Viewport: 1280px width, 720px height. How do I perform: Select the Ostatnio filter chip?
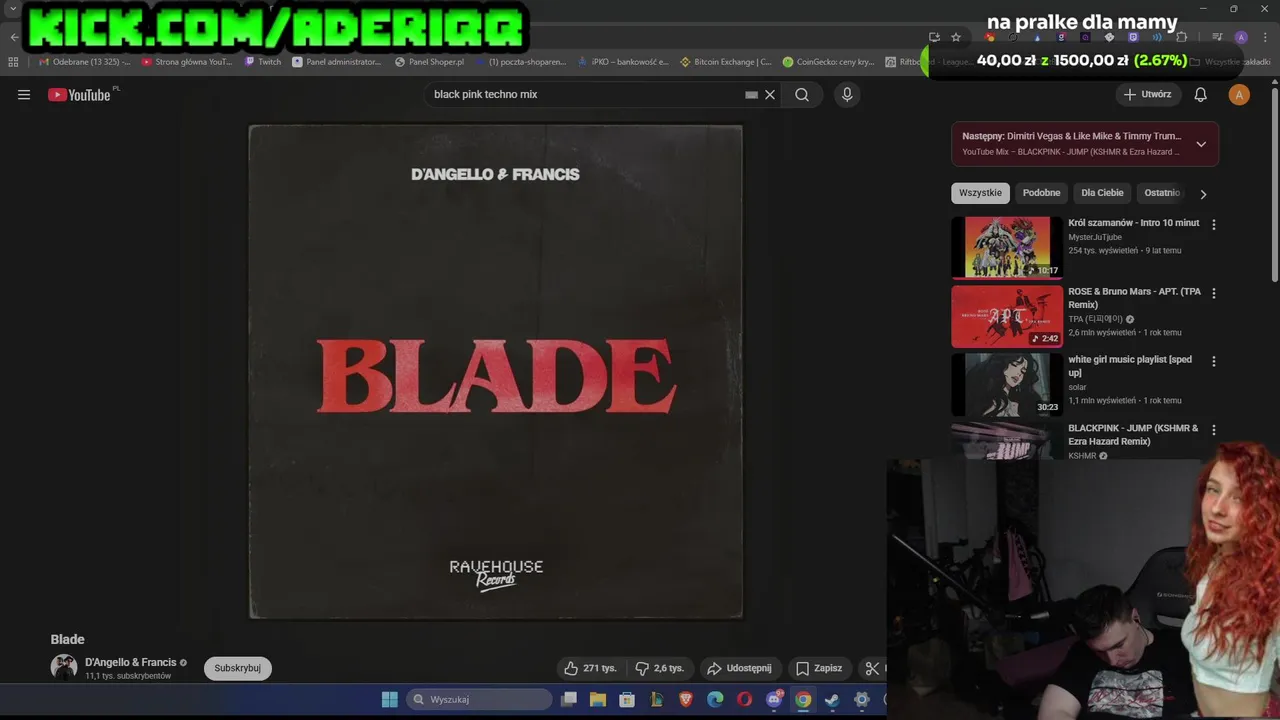point(1162,193)
